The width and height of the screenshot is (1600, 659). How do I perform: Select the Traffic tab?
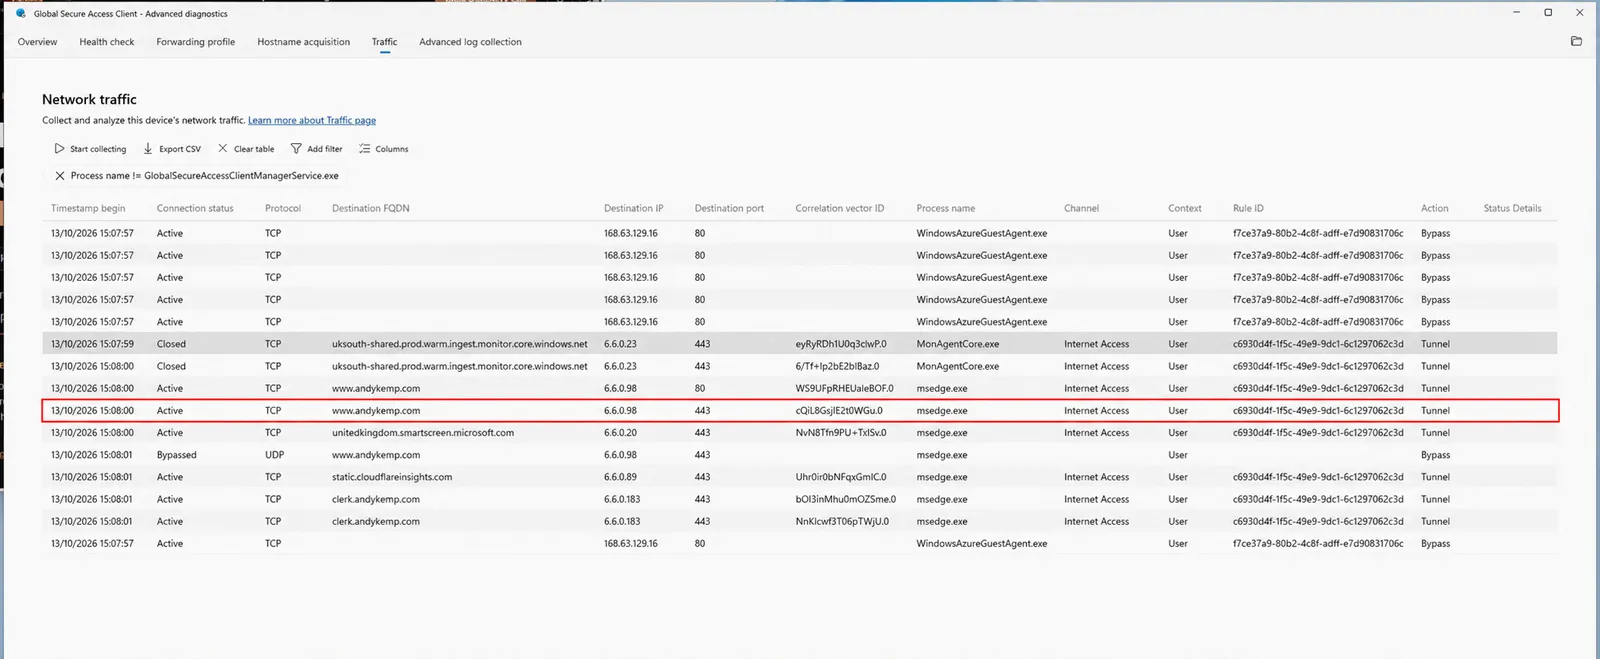[384, 42]
